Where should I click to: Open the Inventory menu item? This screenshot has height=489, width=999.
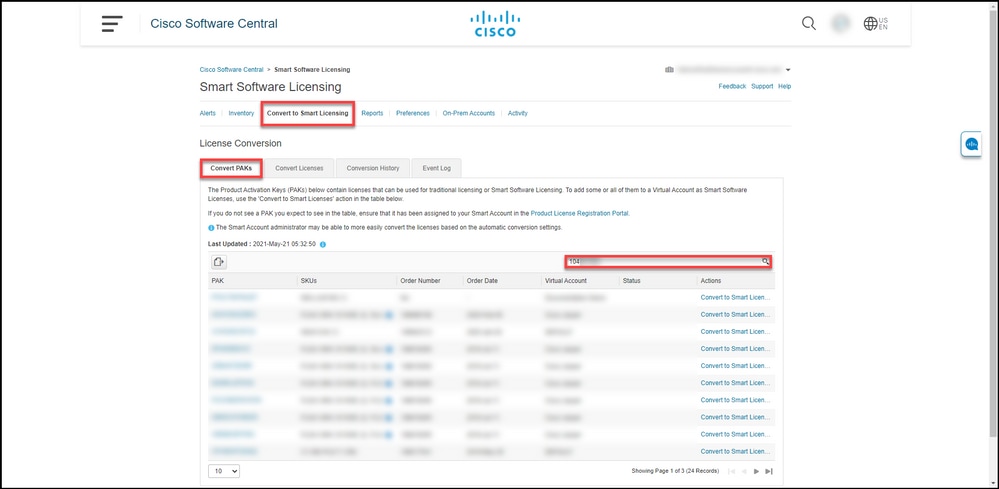(x=241, y=113)
